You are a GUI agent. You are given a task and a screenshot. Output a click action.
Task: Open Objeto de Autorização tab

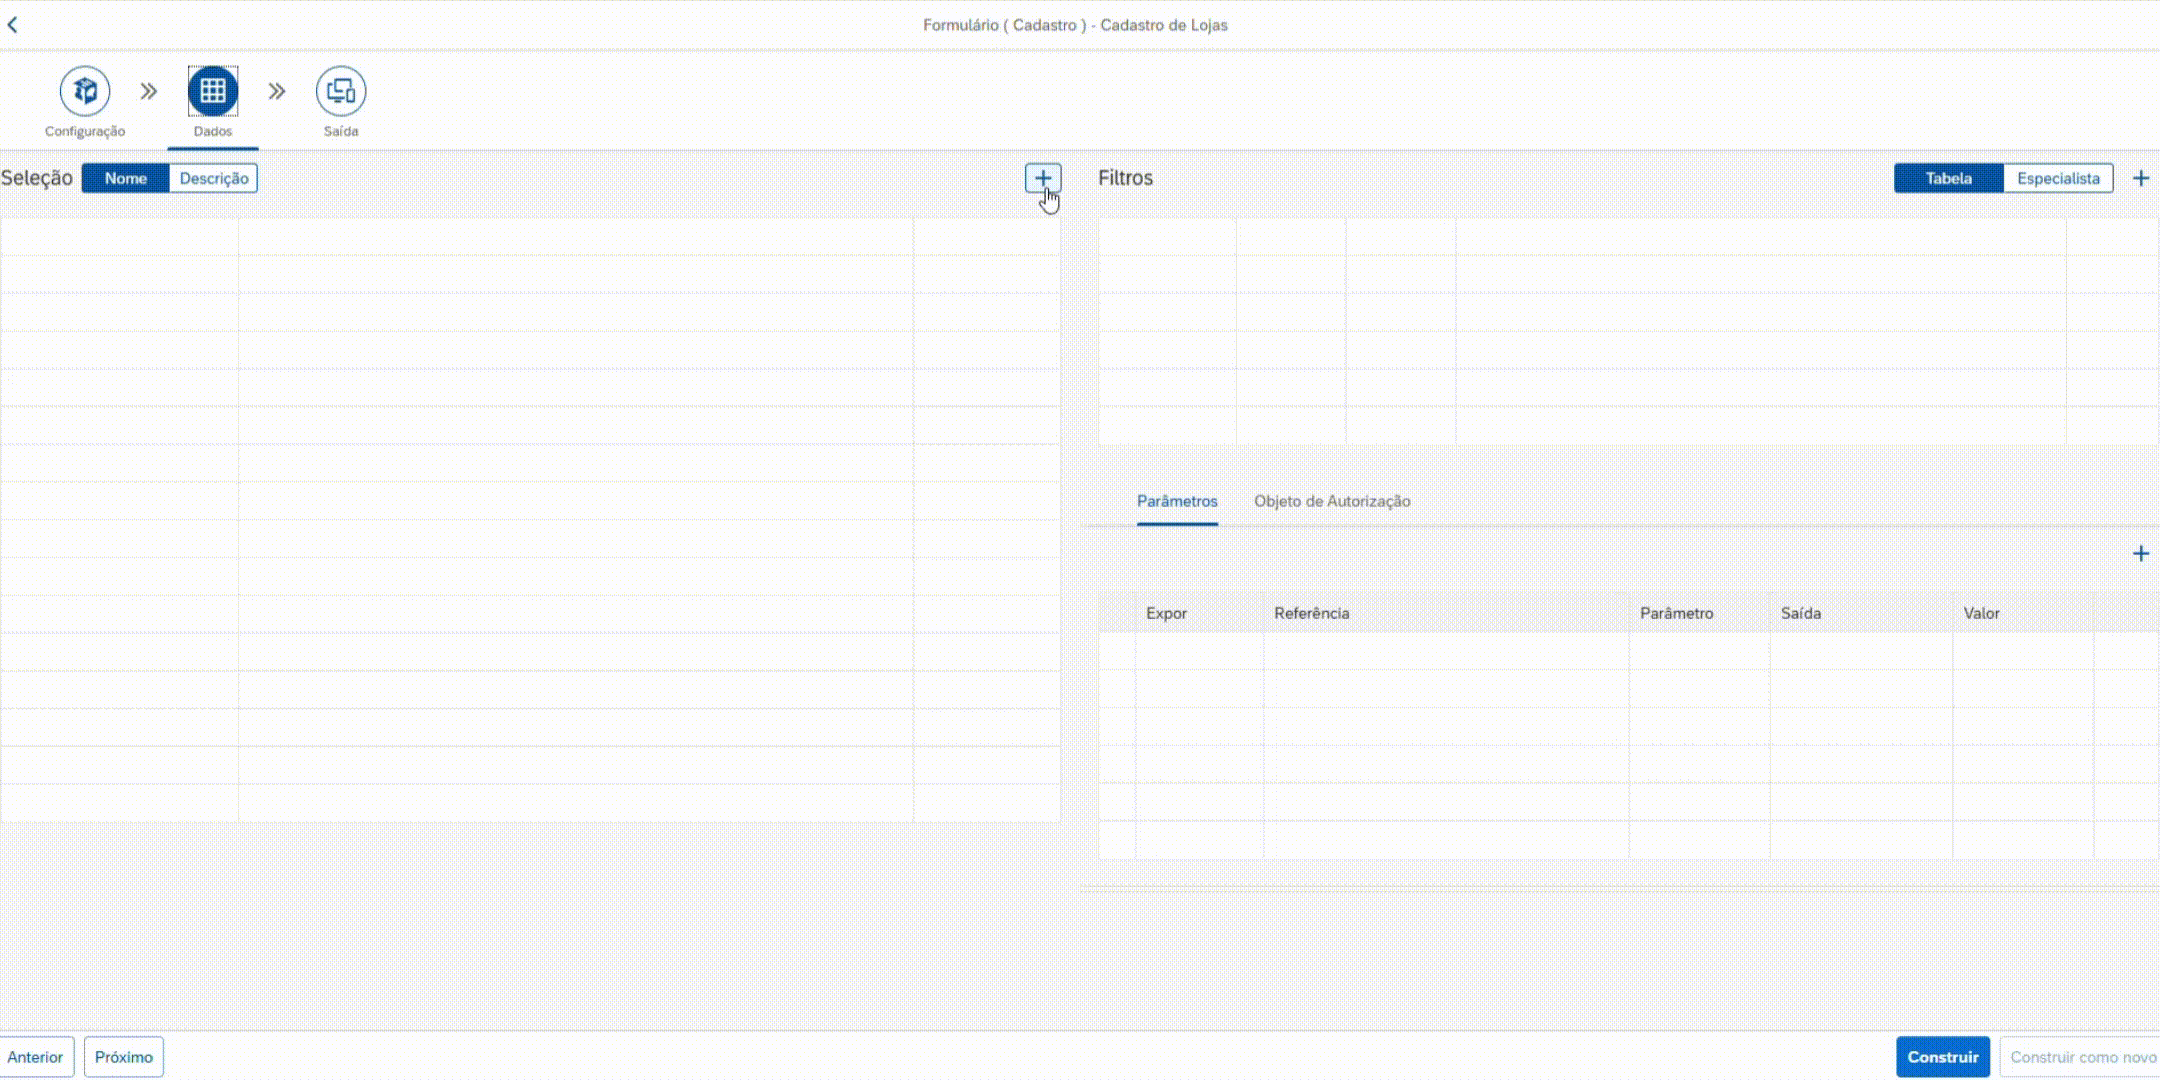[1332, 501]
